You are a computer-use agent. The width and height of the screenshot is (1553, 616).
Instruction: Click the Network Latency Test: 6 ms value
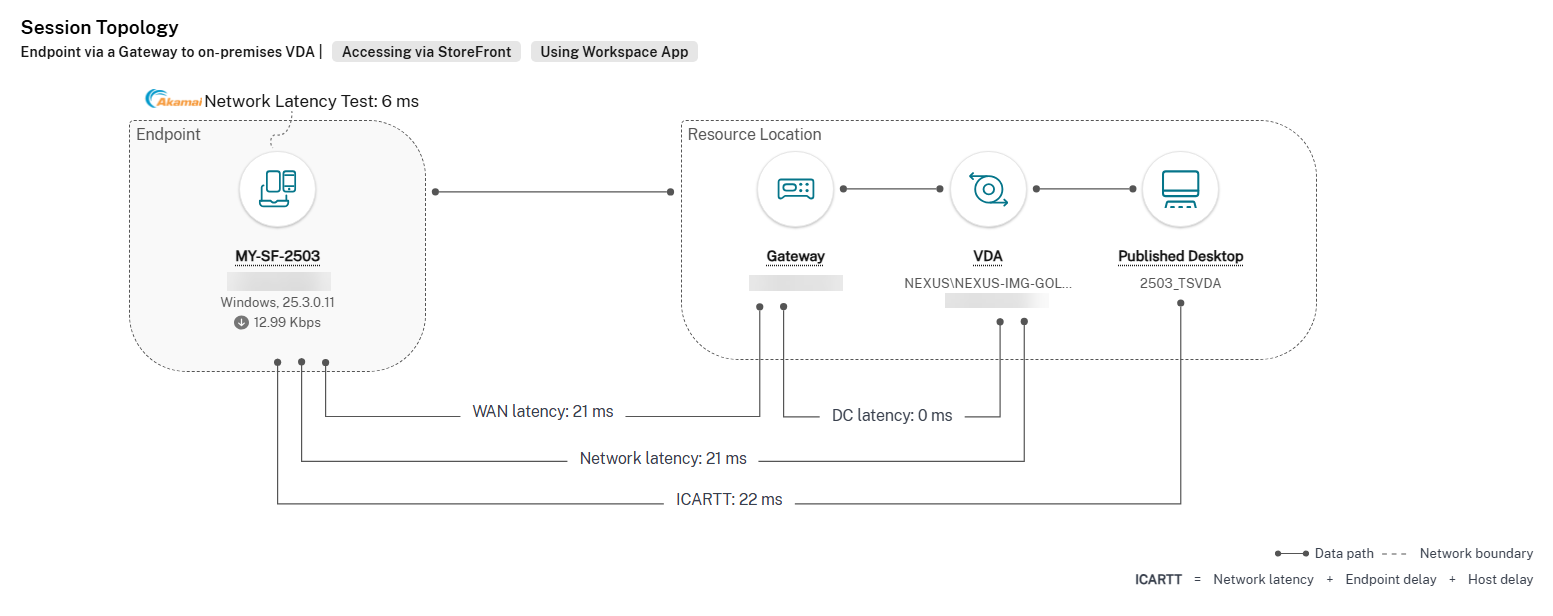point(312,100)
